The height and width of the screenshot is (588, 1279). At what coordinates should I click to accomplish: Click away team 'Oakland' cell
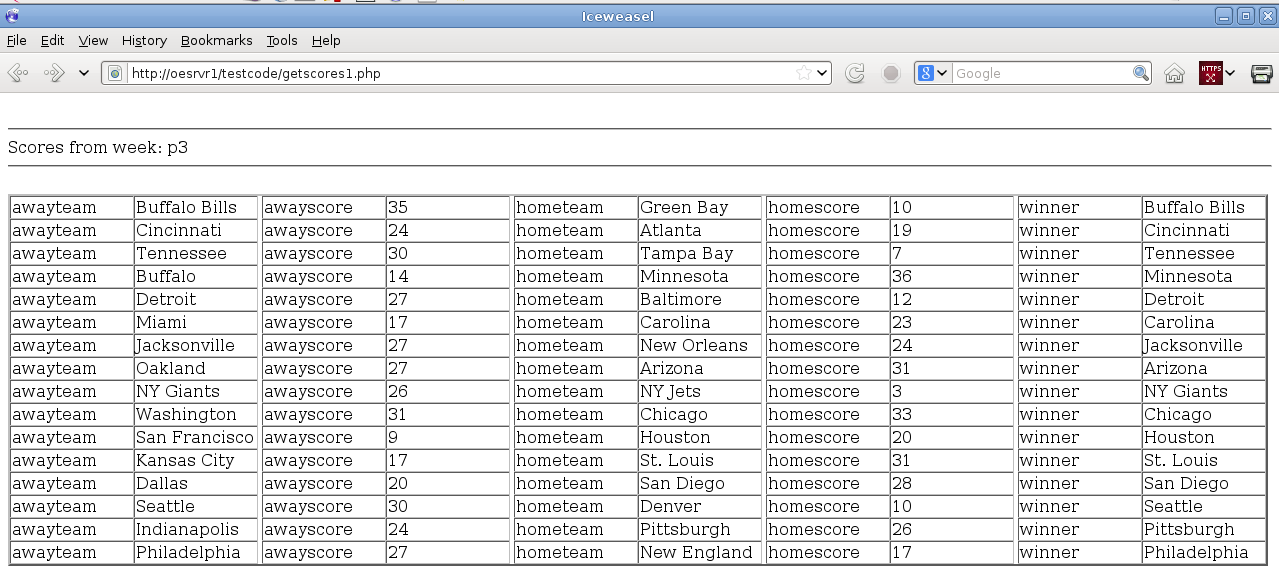point(196,368)
